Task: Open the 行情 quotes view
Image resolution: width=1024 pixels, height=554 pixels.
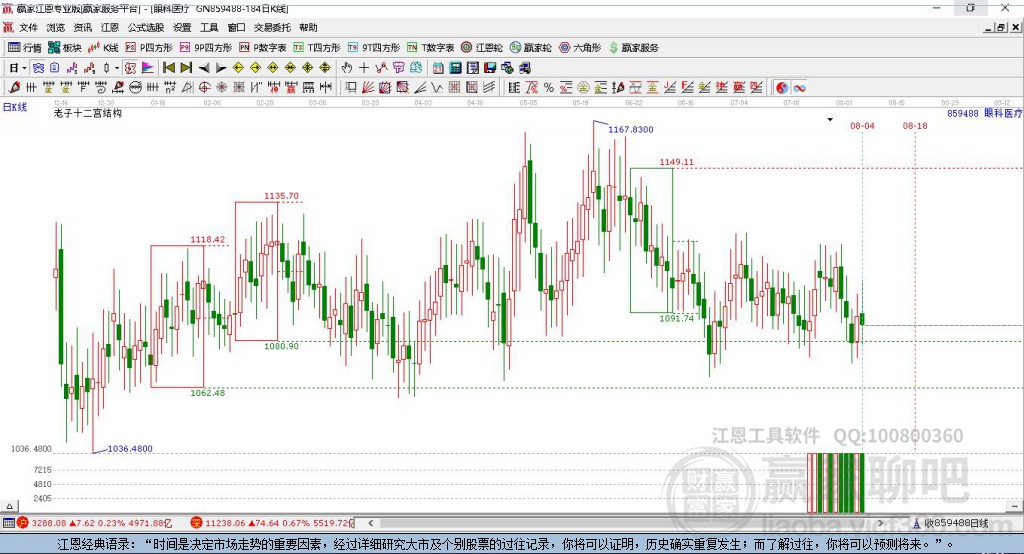Action: [25, 48]
